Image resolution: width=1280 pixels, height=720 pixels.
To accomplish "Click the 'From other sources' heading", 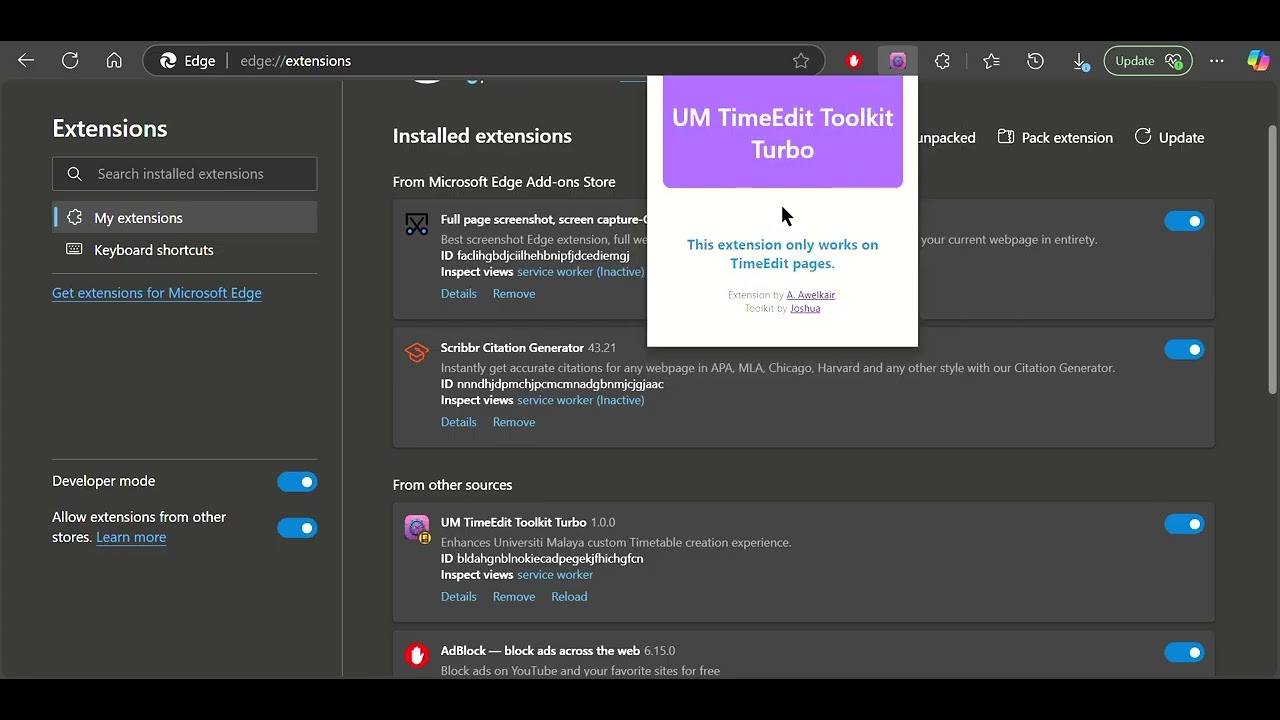I will point(452,485).
